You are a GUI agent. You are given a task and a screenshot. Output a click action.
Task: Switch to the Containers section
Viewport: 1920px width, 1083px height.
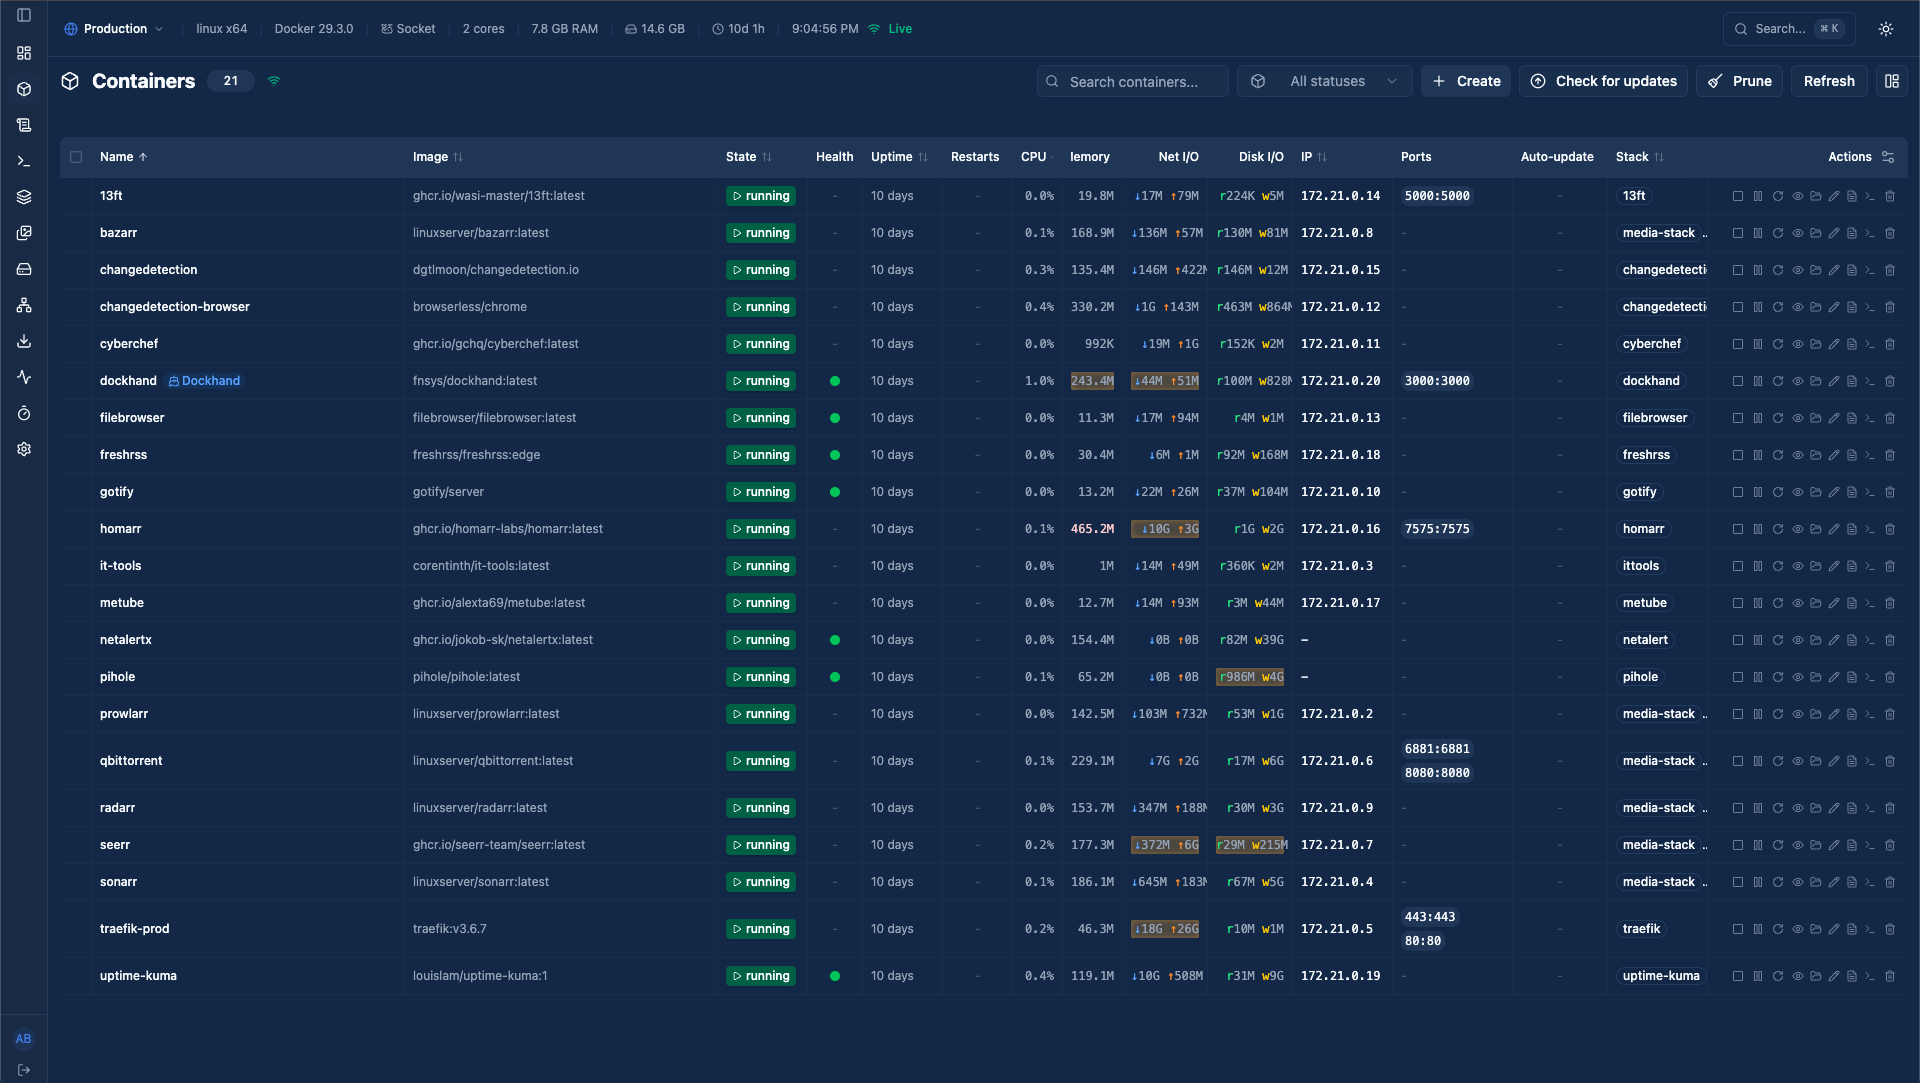24,89
